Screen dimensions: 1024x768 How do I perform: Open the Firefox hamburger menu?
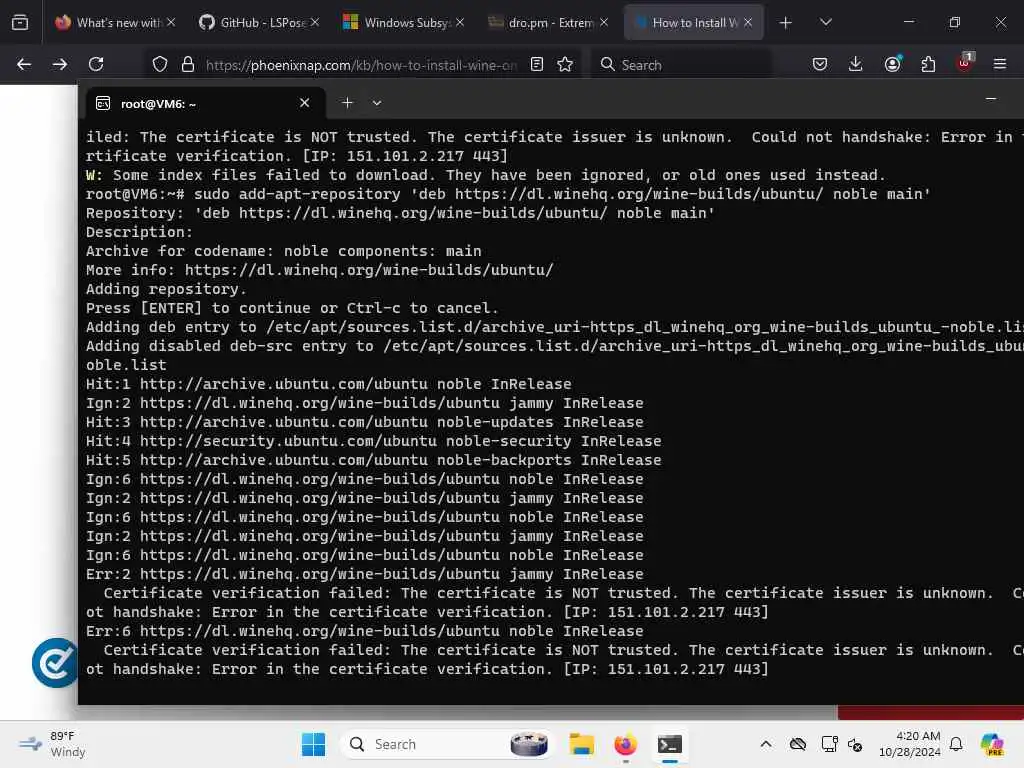pos(1000,64)
